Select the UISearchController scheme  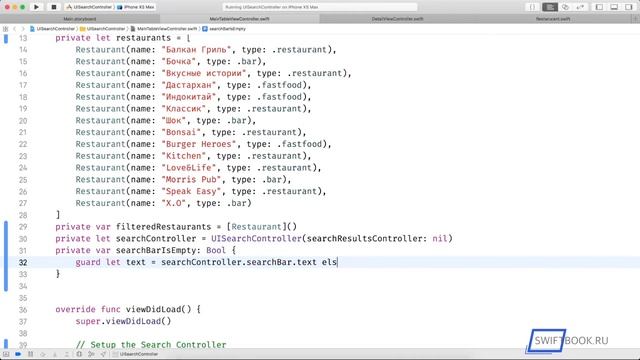pos(89,7)
